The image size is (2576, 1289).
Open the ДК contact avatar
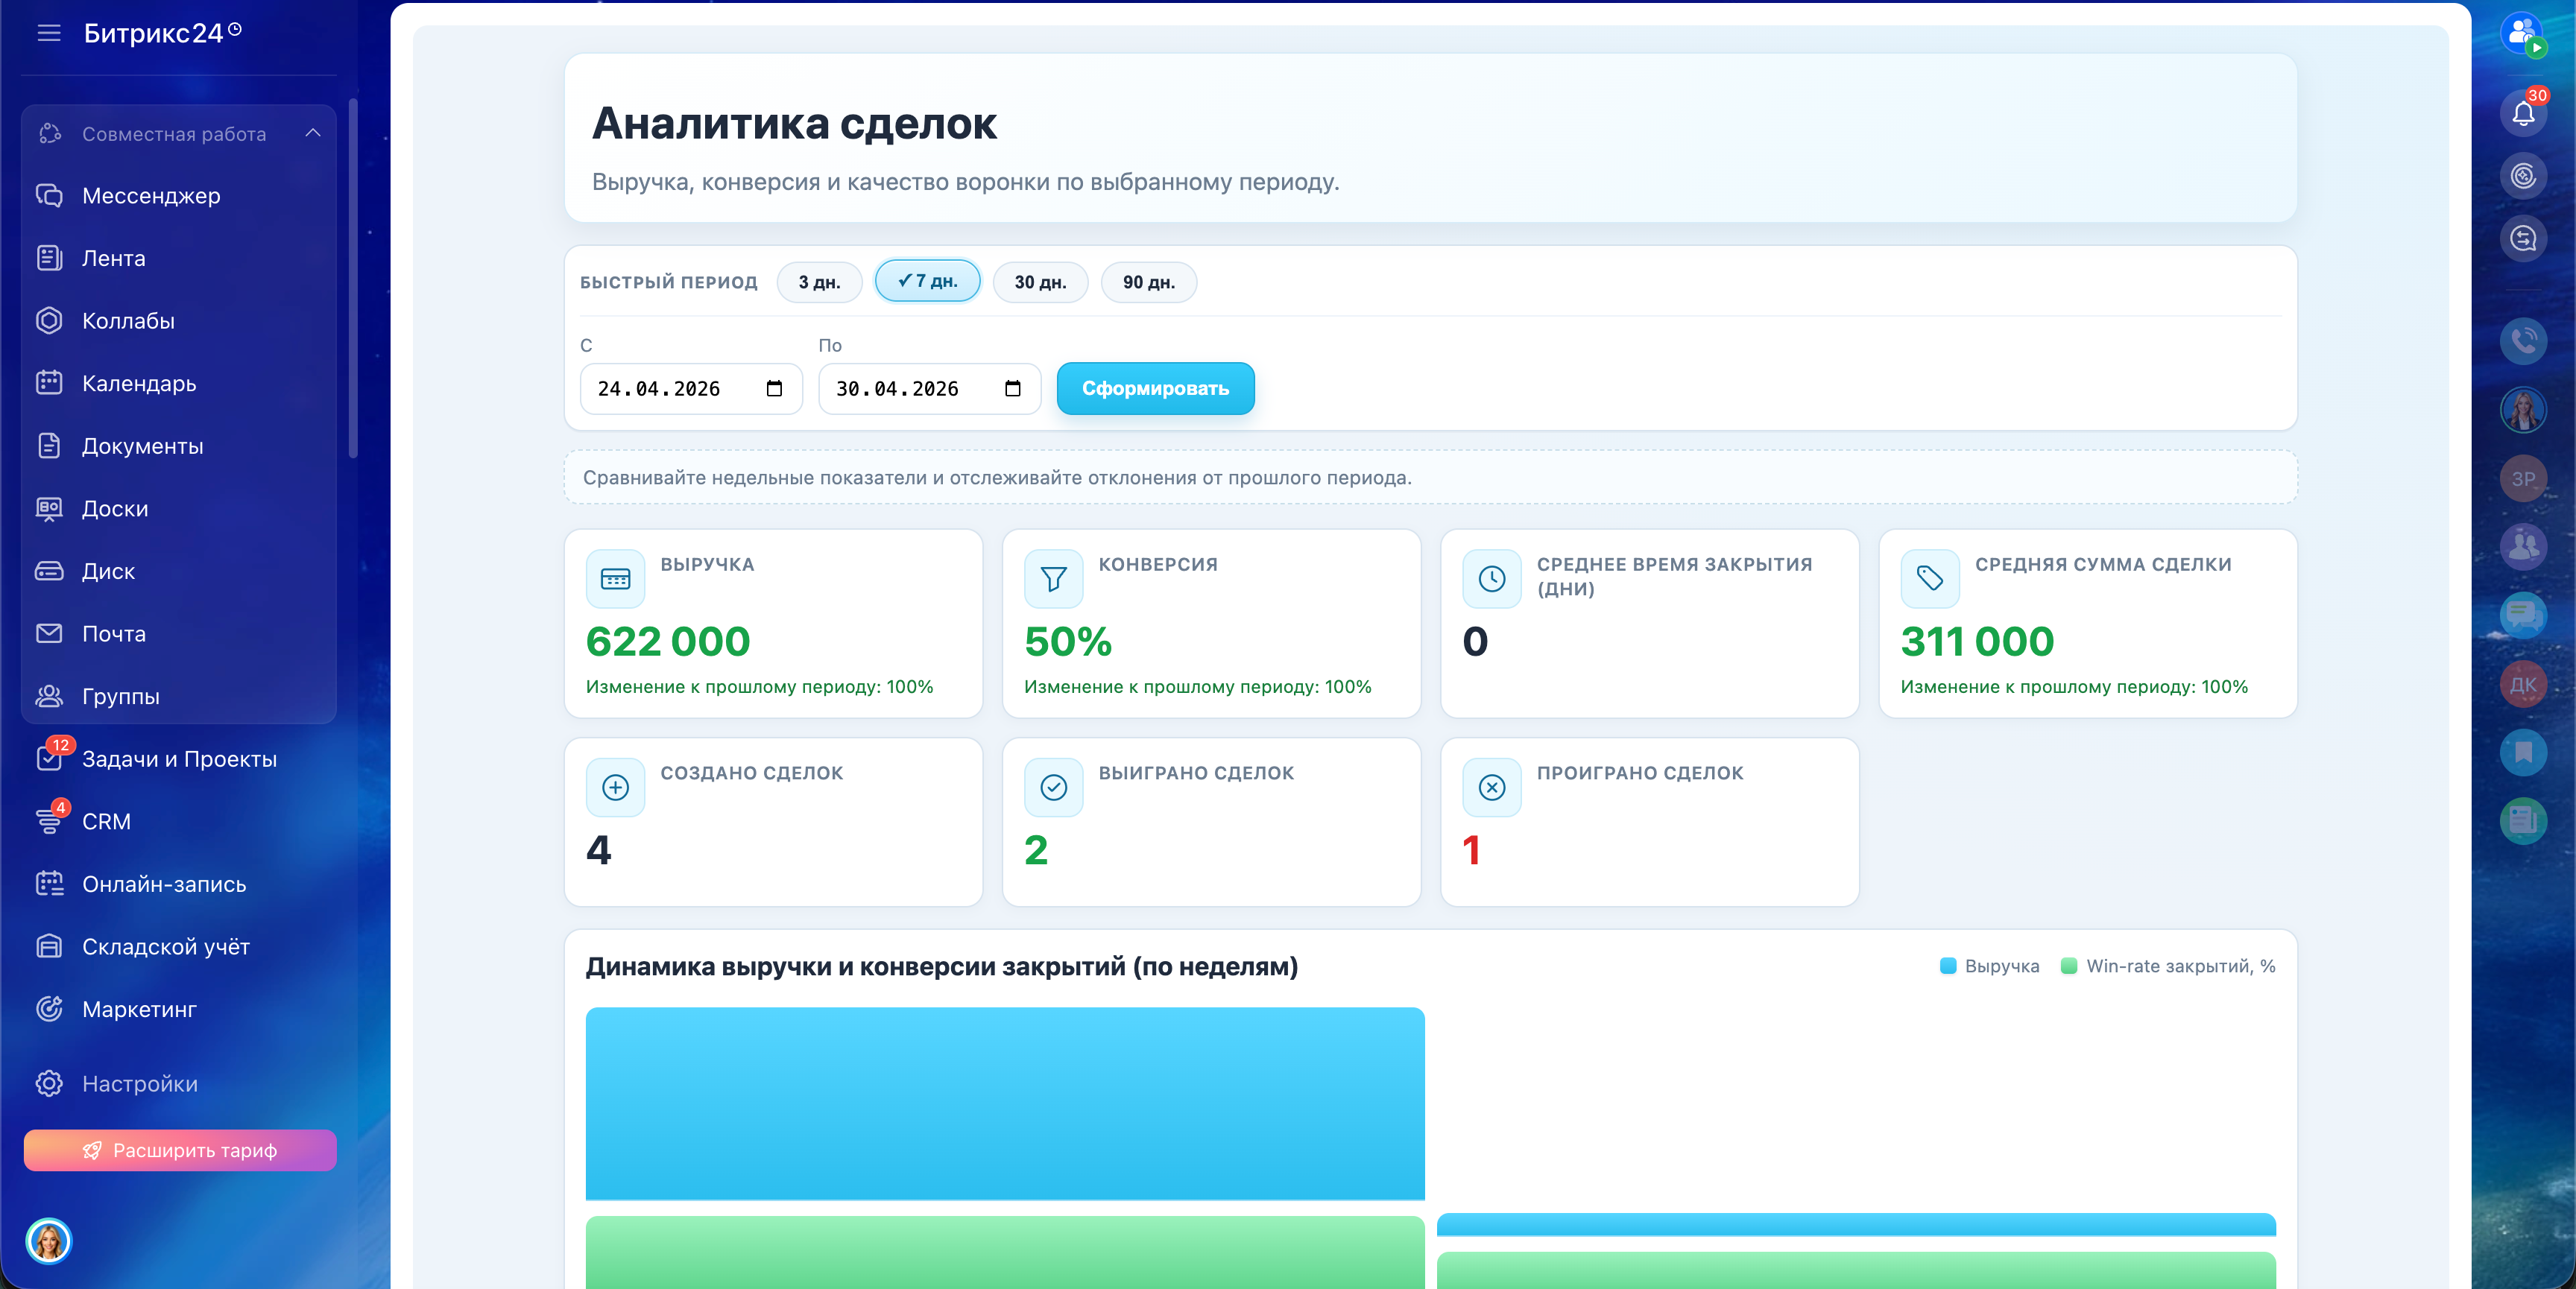(x=2523, y=684)
